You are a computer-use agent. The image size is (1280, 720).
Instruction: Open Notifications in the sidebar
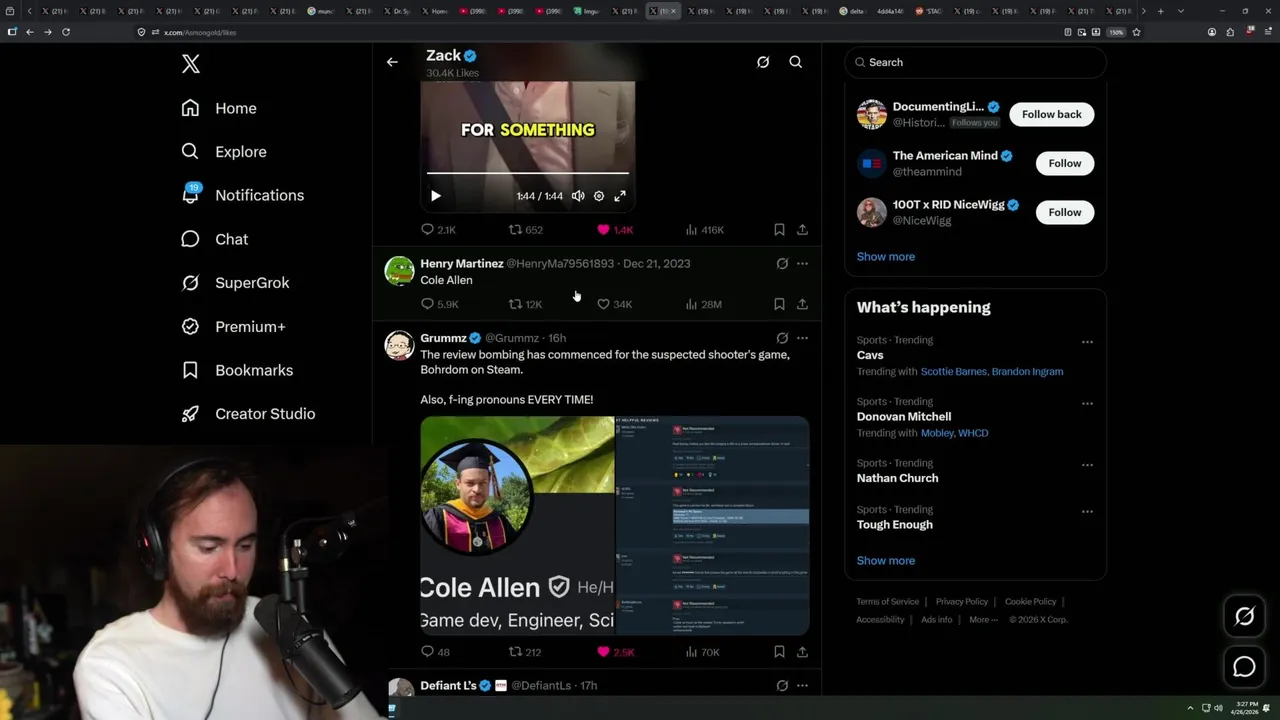(242, 195)
